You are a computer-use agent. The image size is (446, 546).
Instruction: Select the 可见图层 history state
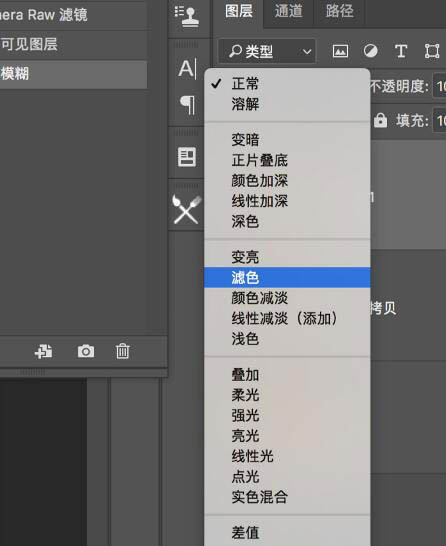point(73,44)
